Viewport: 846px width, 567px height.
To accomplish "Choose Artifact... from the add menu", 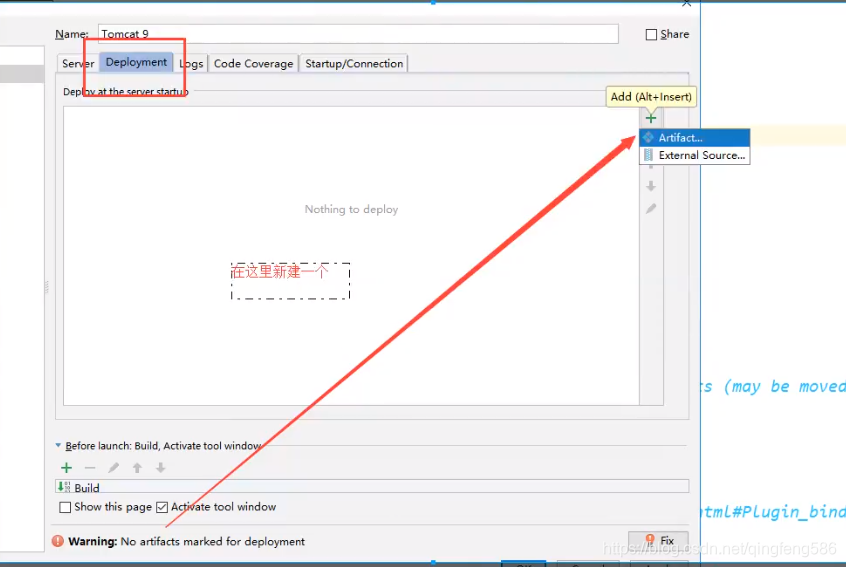I will click(694, 138).
